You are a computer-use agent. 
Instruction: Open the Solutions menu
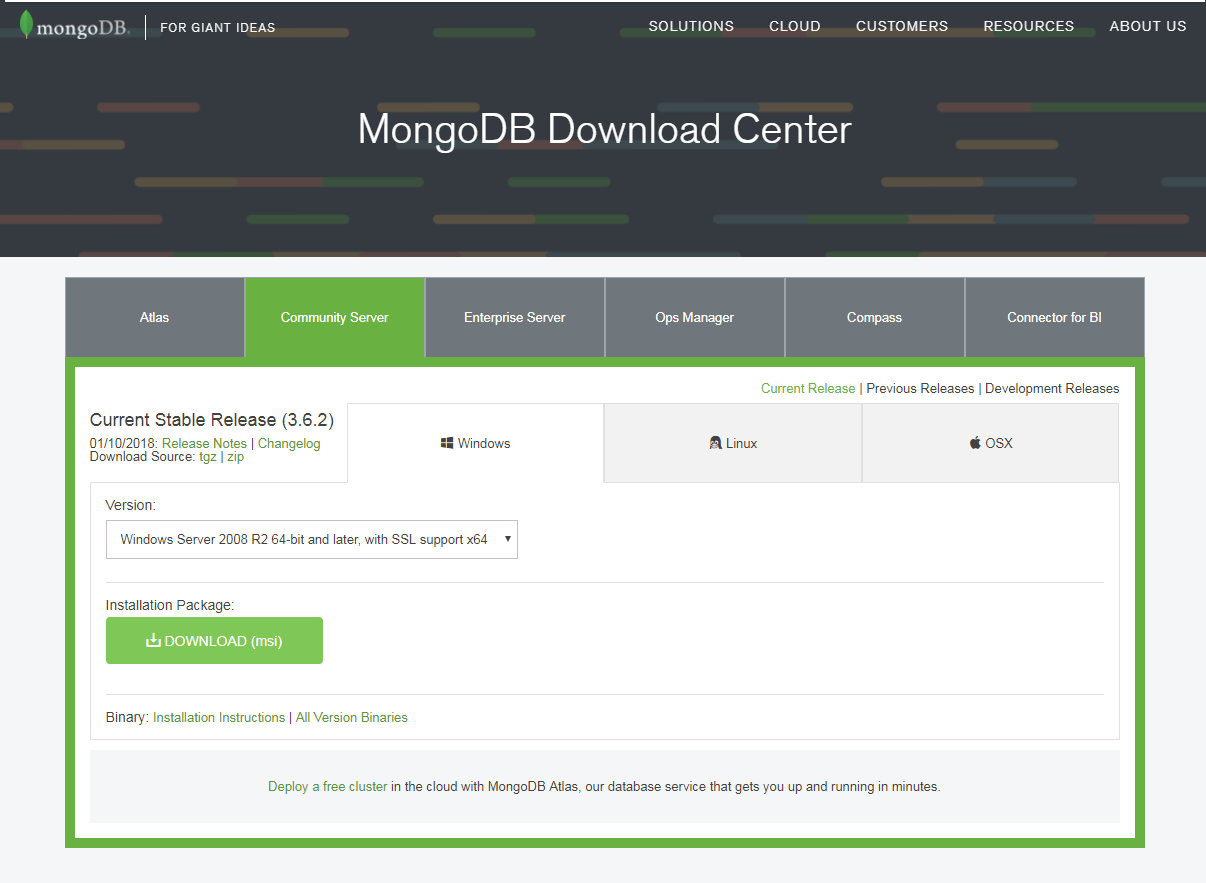click(691, 27)
